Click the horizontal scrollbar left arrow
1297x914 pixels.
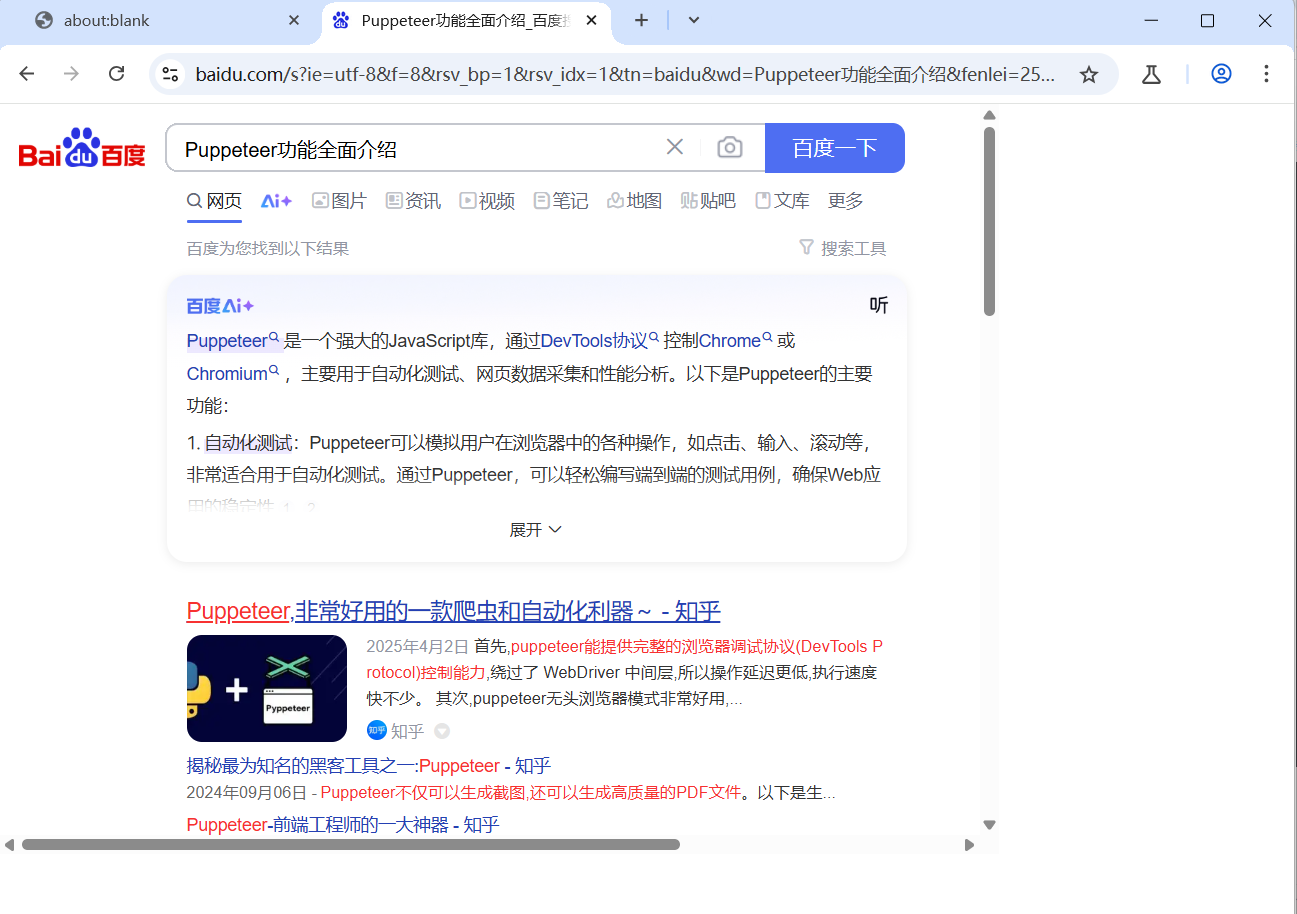coord(9,845)
